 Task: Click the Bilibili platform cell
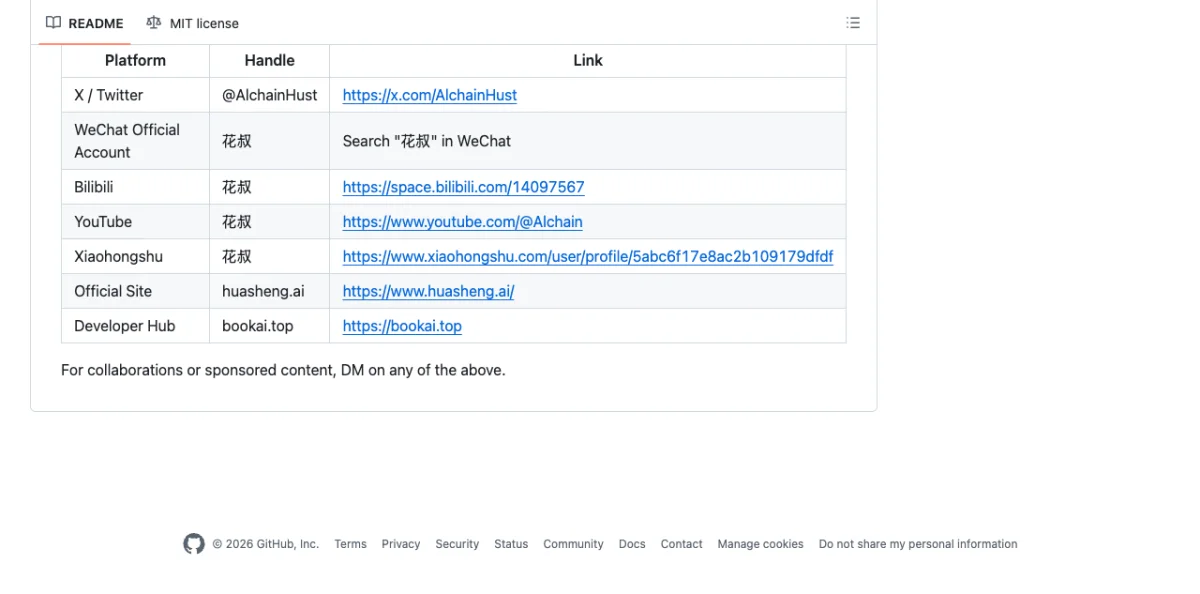tap(135, 187)
